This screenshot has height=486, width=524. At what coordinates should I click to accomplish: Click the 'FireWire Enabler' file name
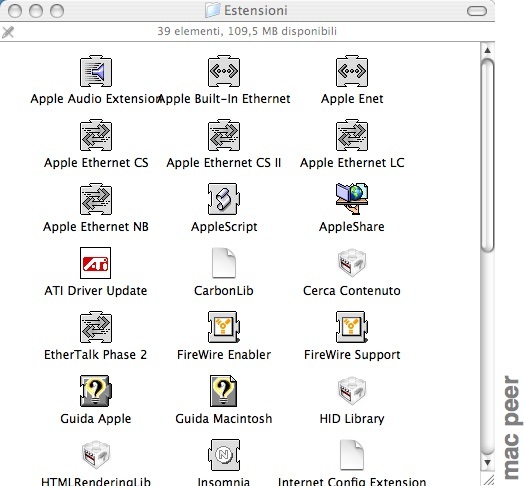tap(224, 355)
